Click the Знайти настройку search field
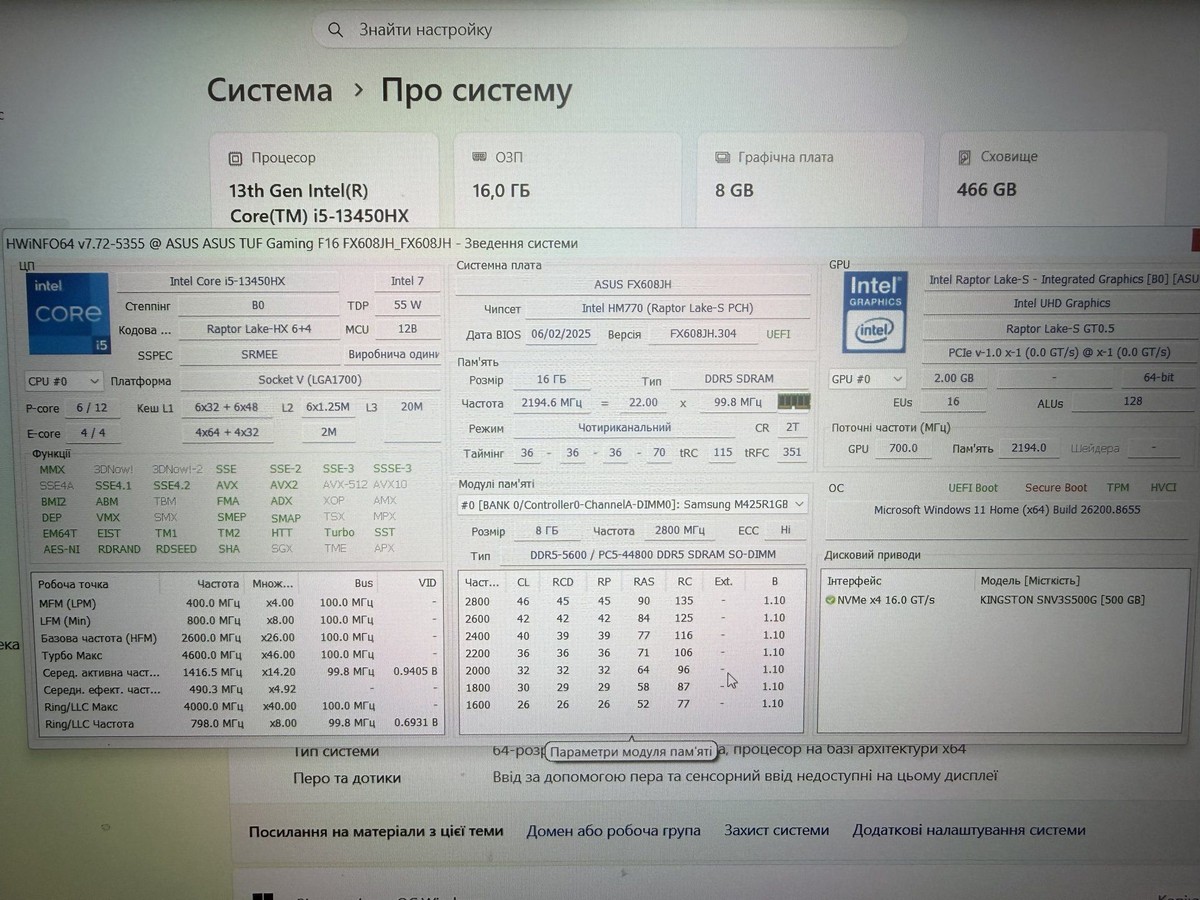Screen dimensions: 1200x900 click(610, 30)
